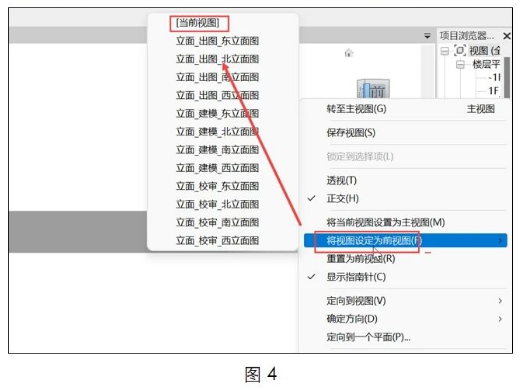This screenshot has width=526, height=390.
Task: Choose 立面_建模_北立面图 from the submenu
Action: 217,131
